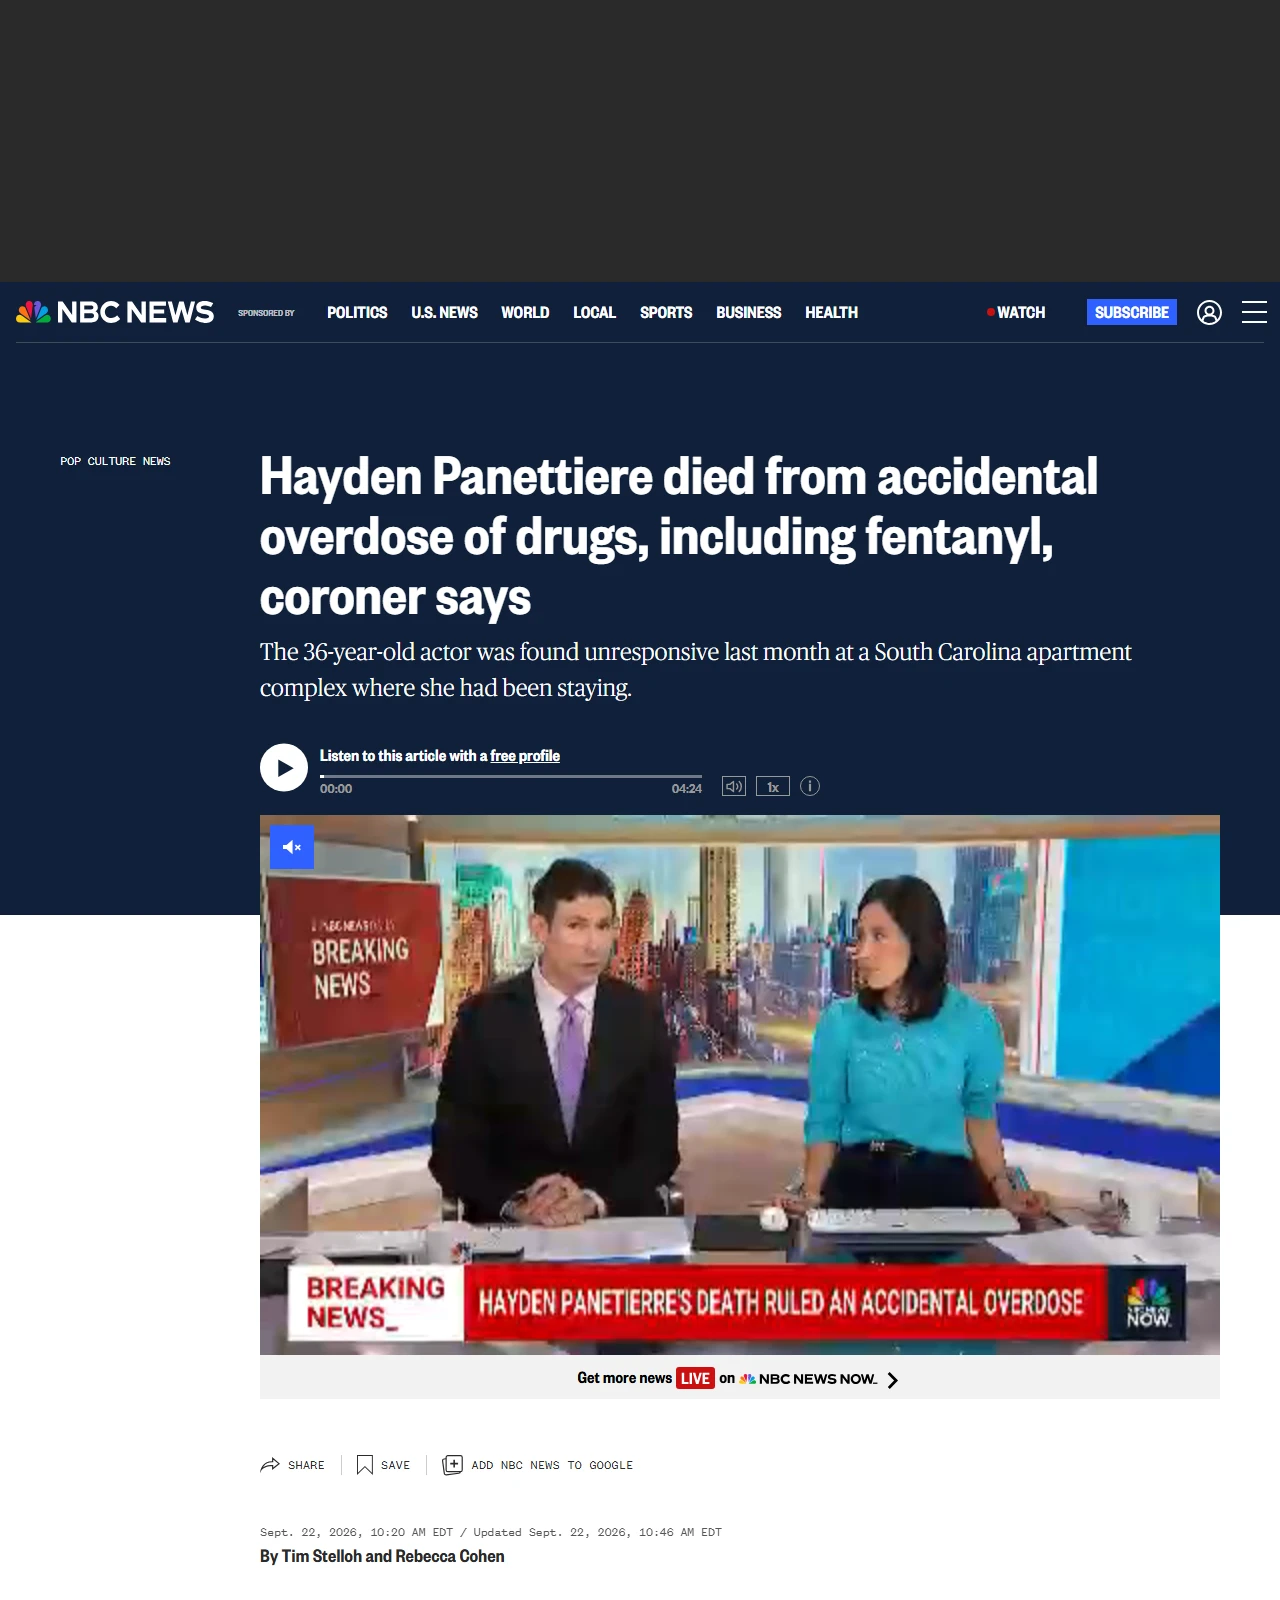Click the Share arrow icon
Screen dimensions: 1280x1600
tap(270, 1465)
